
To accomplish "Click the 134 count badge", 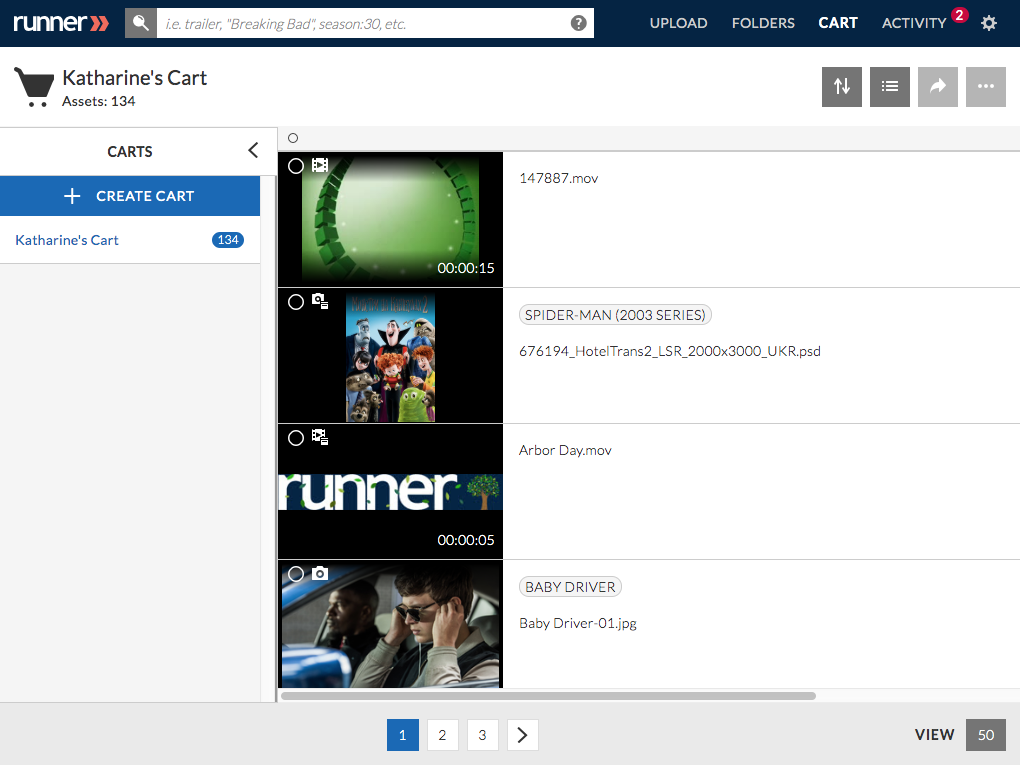I will coord(228,240).
